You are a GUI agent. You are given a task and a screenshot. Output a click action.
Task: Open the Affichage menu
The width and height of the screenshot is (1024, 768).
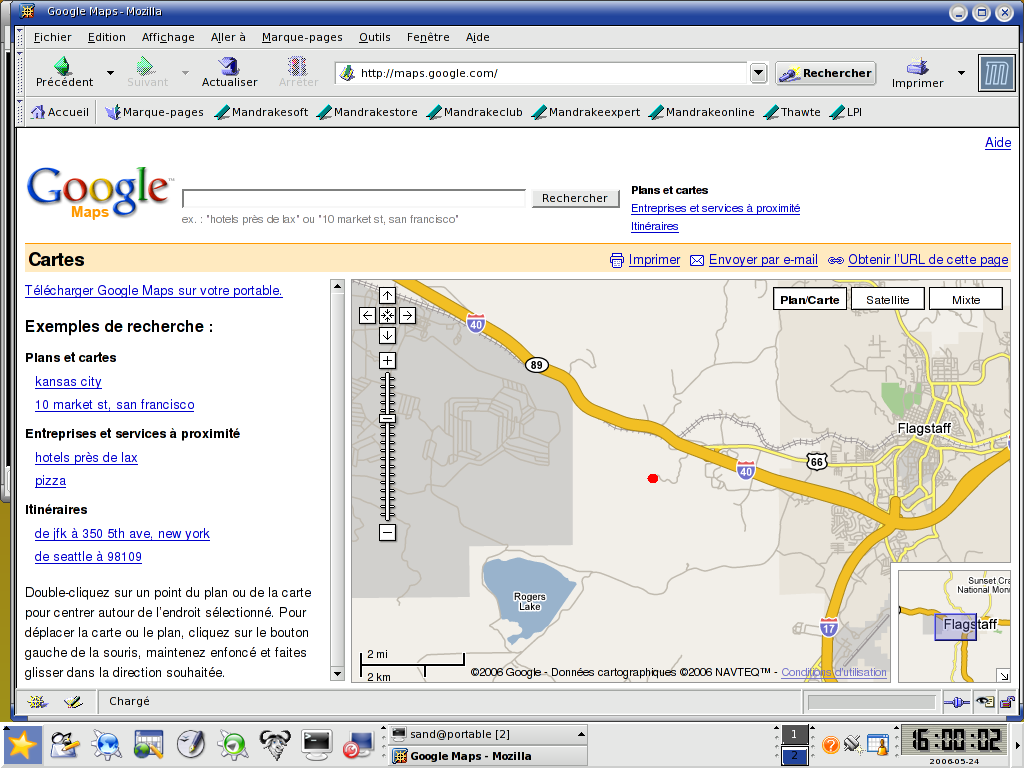click(x=168, y=37)
